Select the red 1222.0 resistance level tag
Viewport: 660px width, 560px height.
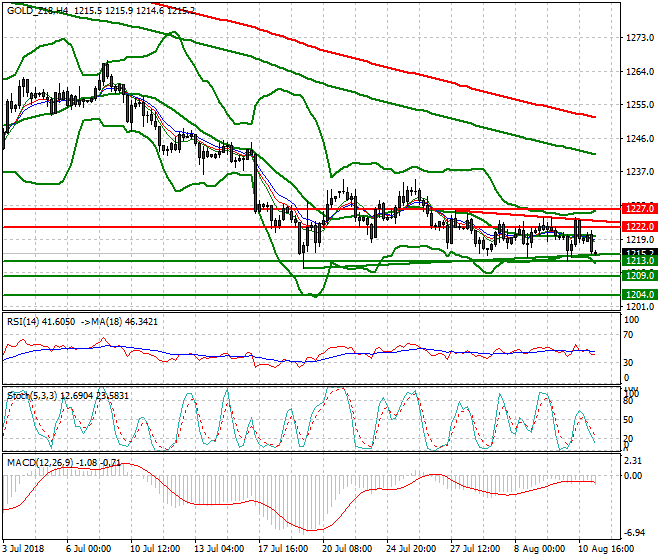point(640,227)
